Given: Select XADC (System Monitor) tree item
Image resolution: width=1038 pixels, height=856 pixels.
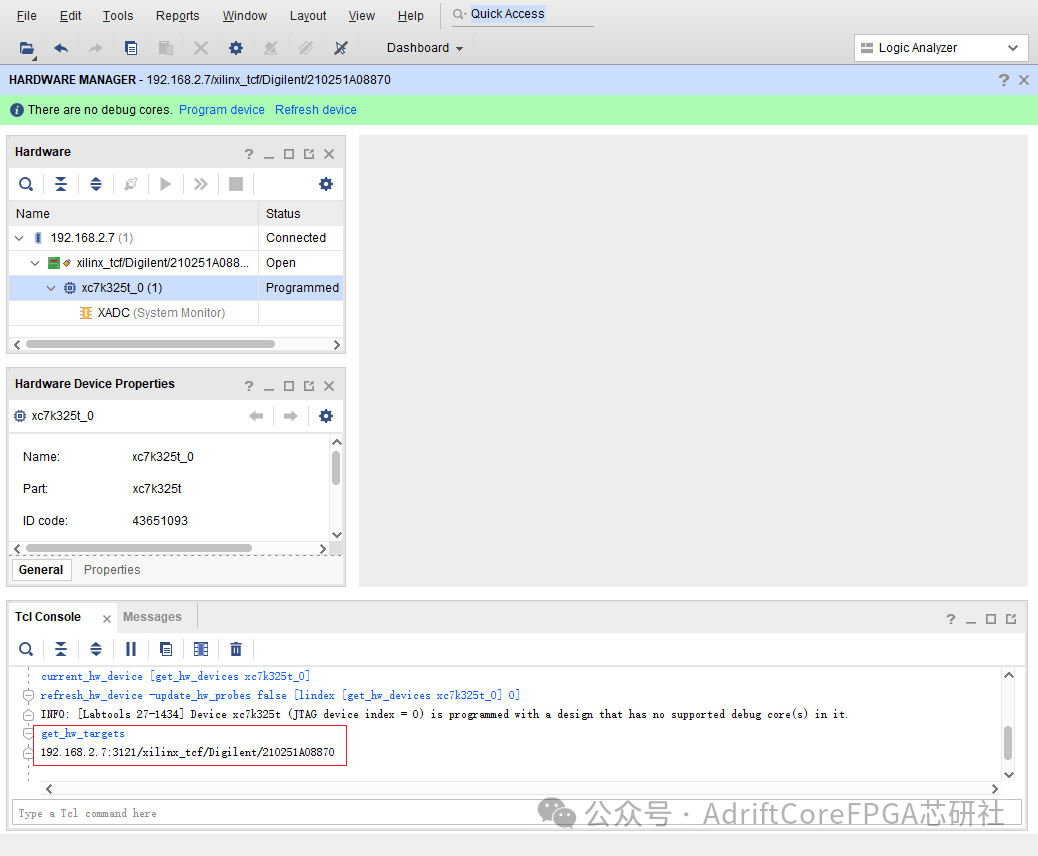Looking at the screenshot, I should click(161, 312).
